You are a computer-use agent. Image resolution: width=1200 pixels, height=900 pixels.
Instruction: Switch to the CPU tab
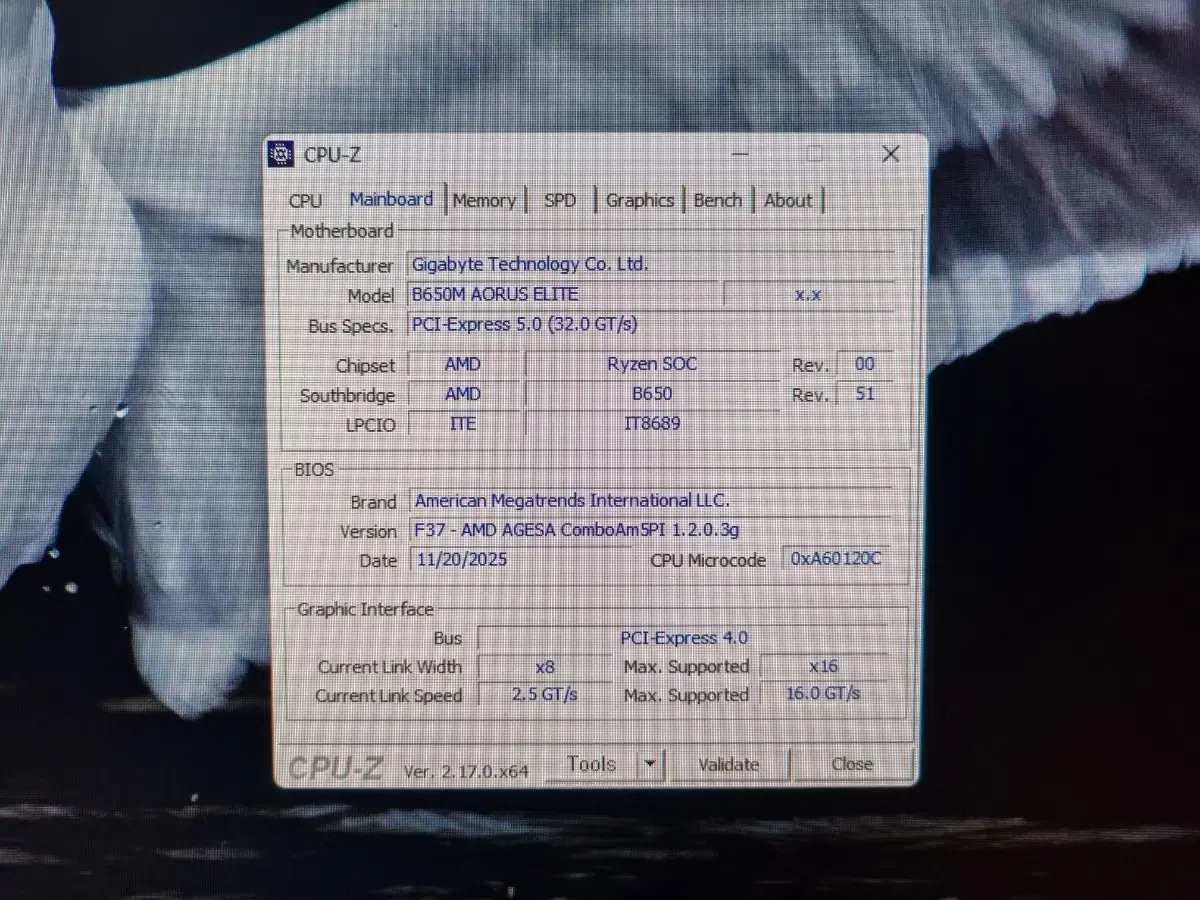(x=306, y=200)
